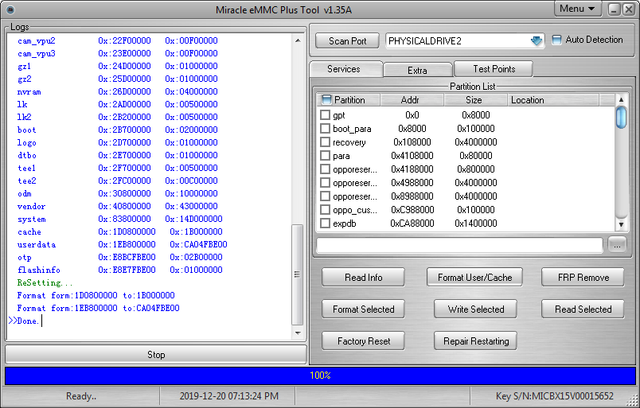Toggle the select-all Partition header checkbox
The image size is (640, 408).
tap(326, 100)
